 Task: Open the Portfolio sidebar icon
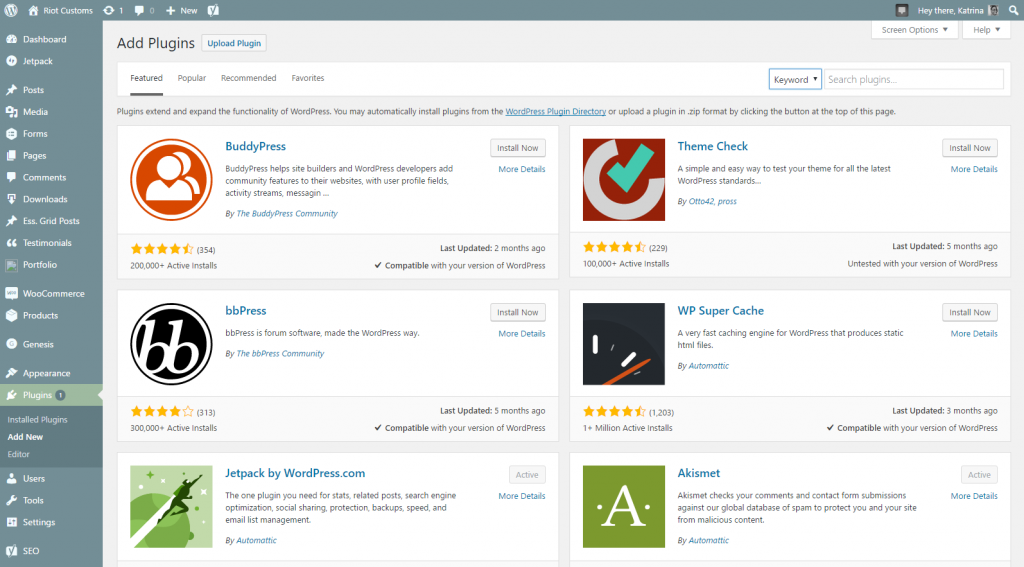(12, 265)
